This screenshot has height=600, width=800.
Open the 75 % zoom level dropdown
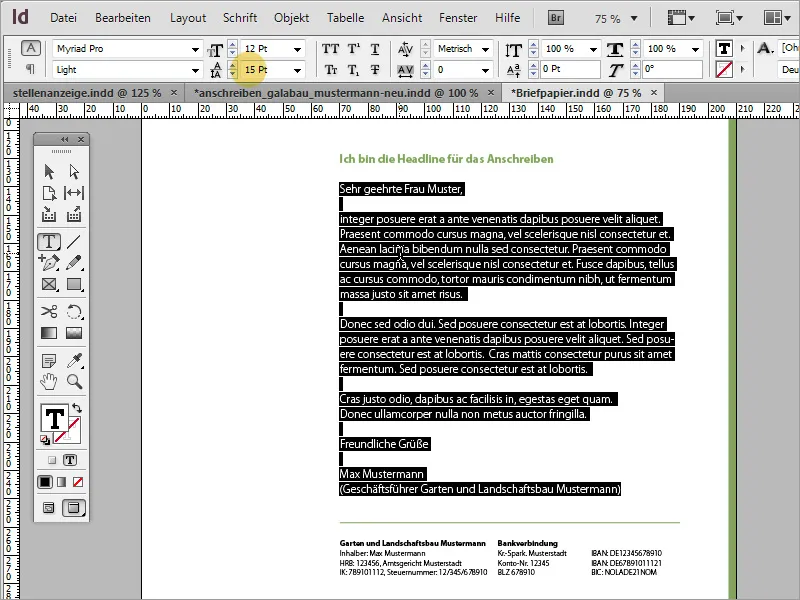(634, 19)
